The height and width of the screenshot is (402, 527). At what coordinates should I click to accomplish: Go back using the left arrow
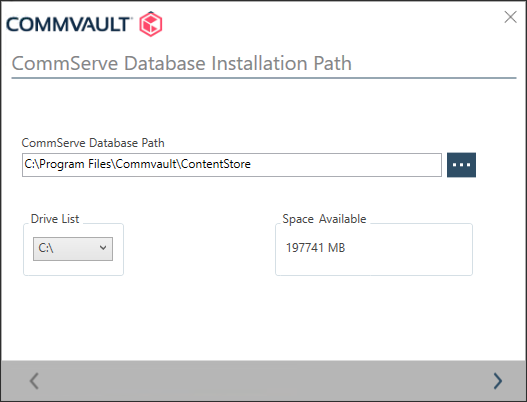click(x=34, y=381)
